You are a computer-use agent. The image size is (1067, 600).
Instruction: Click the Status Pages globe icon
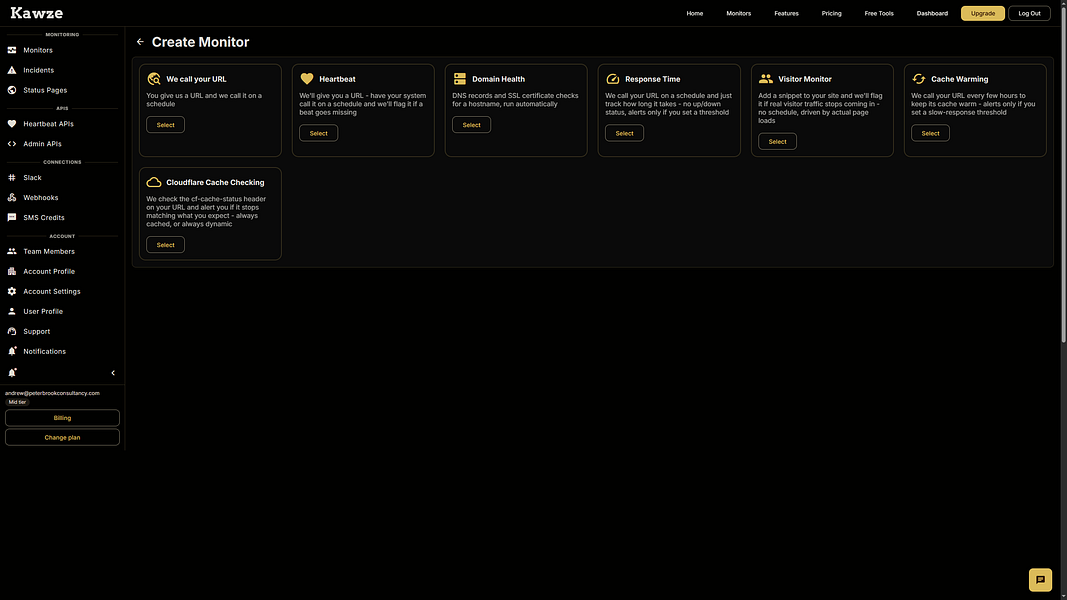(x=12, y=90)
